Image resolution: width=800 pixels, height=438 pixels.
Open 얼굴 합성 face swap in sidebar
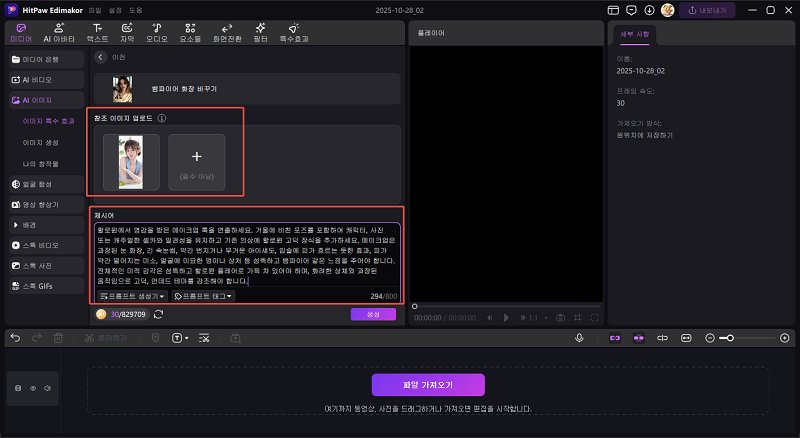click(46, 184)
